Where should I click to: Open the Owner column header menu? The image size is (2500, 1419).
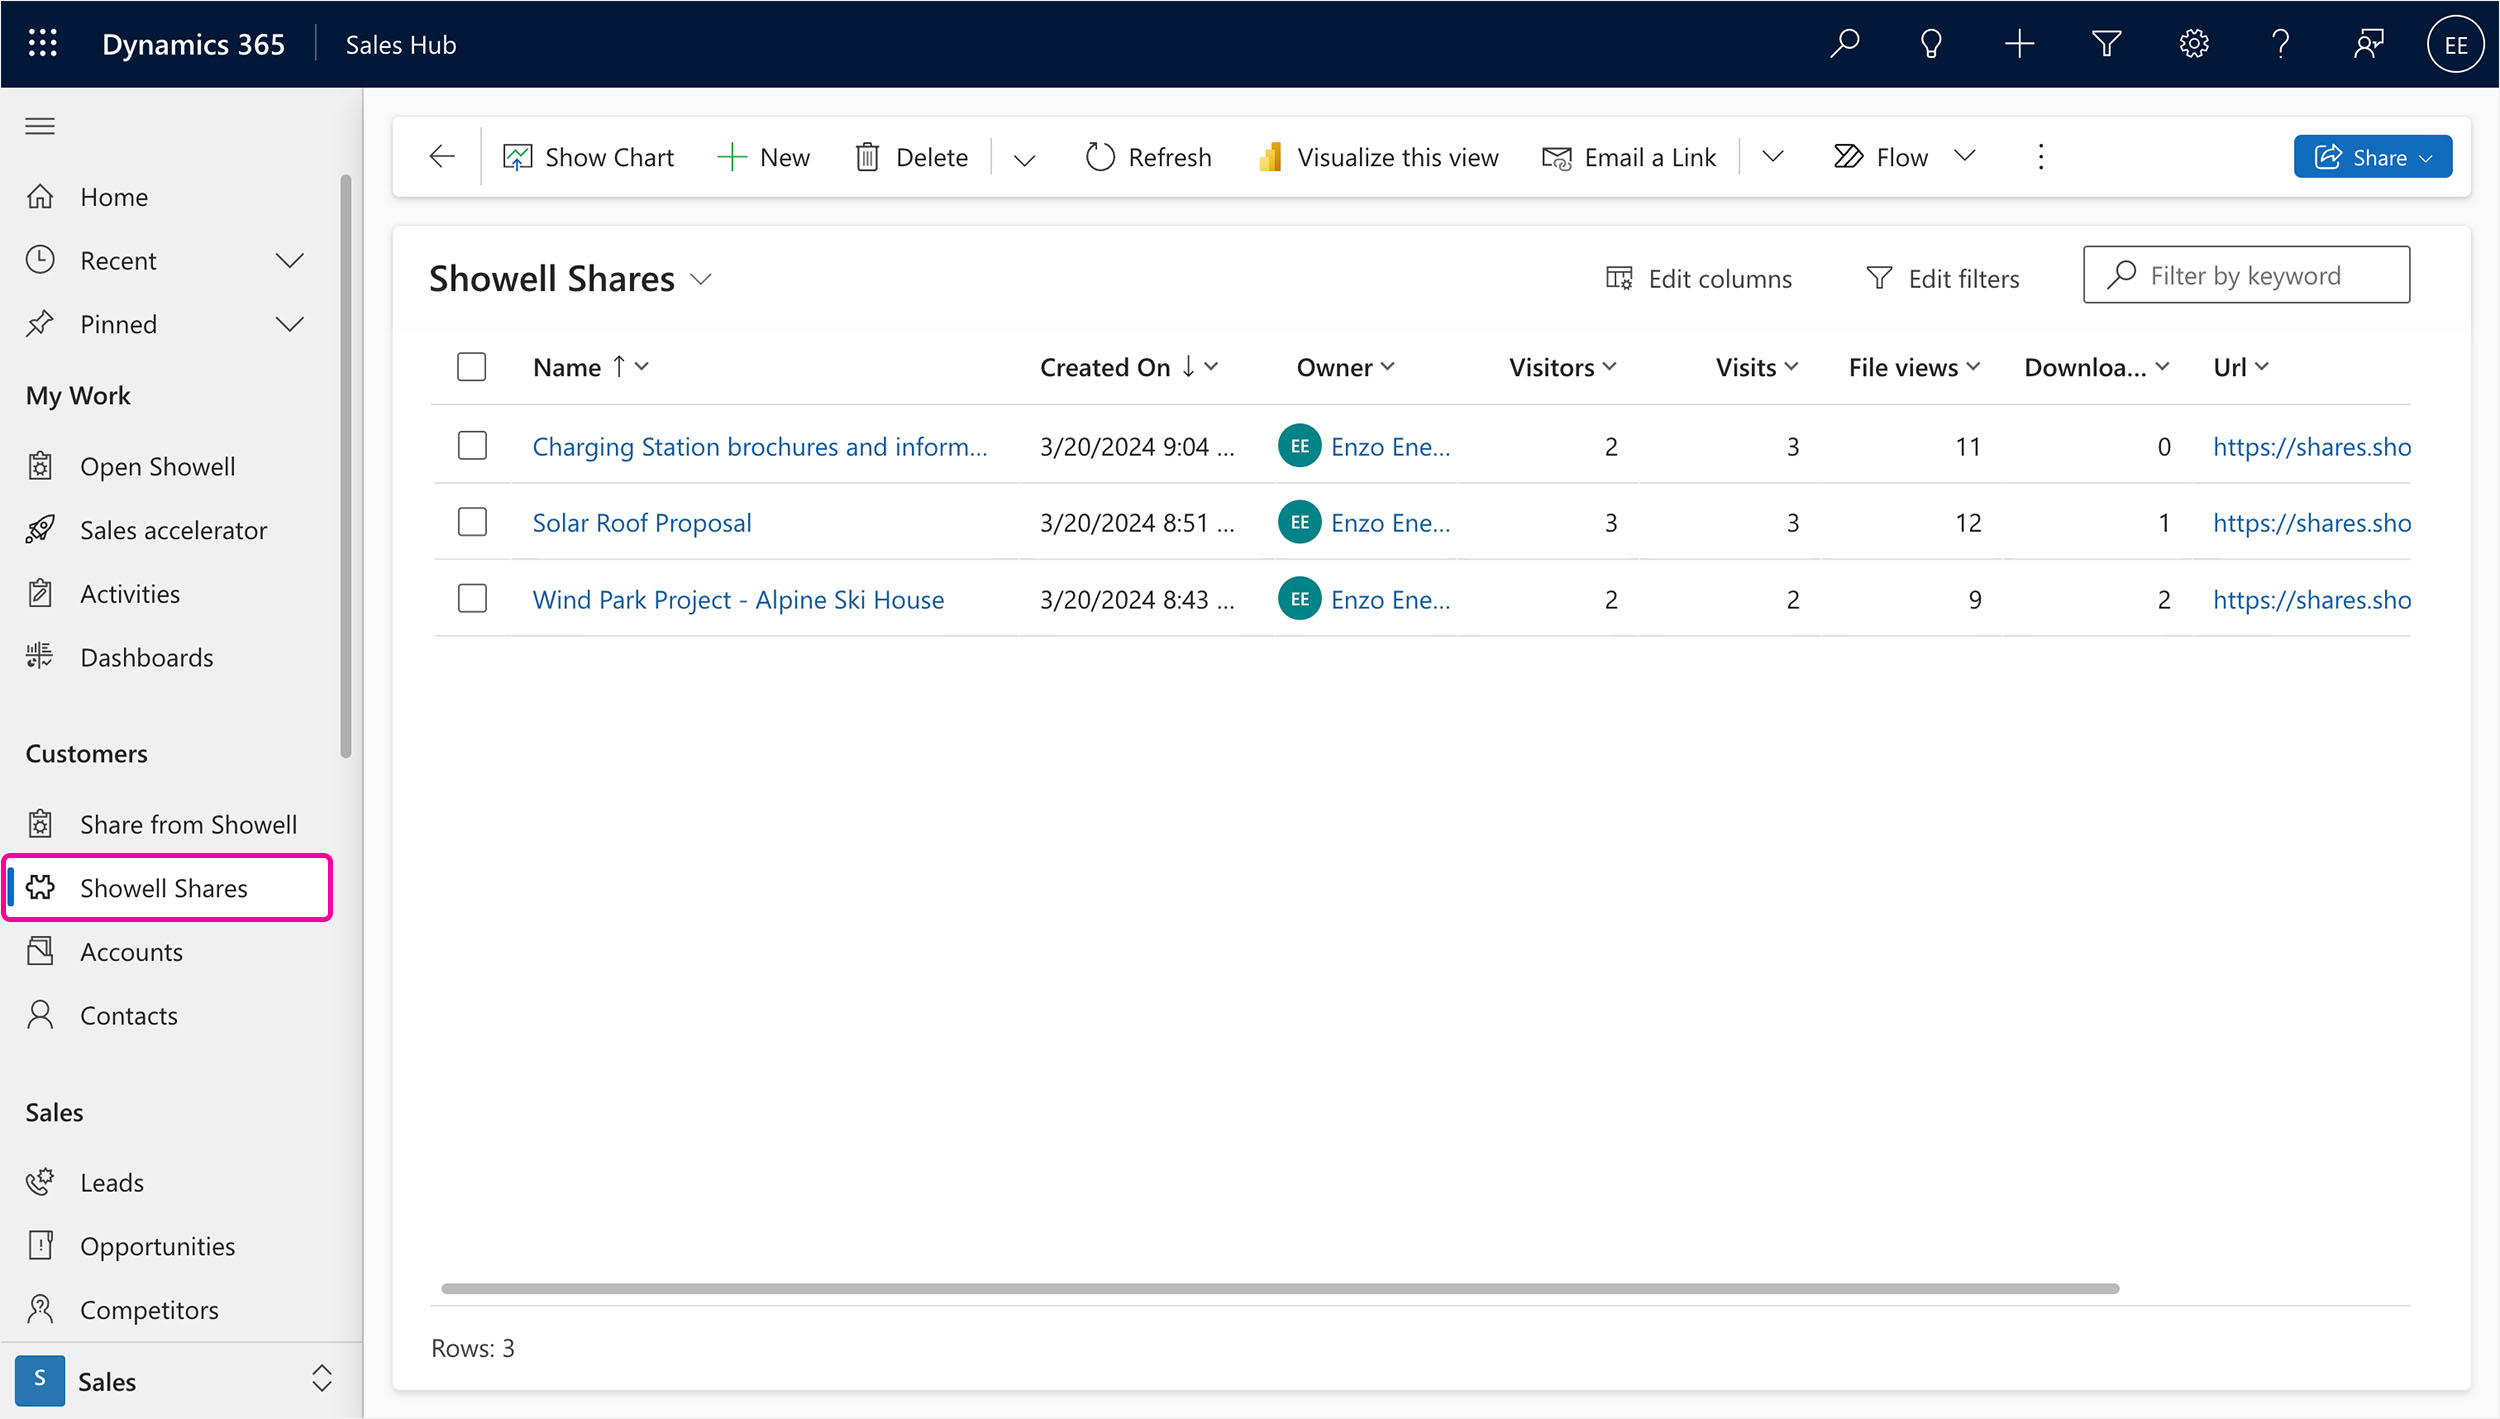[x=1345, y=367]
